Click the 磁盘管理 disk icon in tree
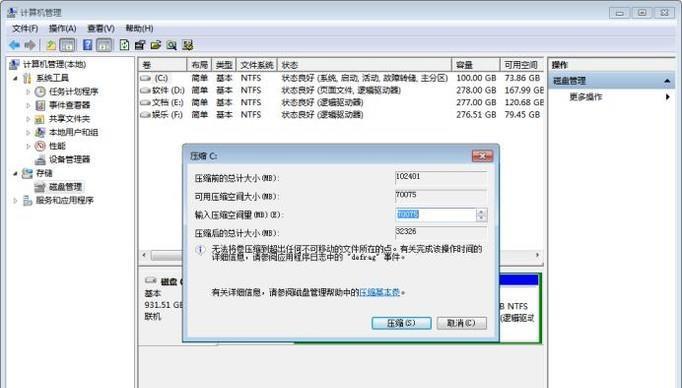This screenshot has height=388, width=682. pos(40,187)
